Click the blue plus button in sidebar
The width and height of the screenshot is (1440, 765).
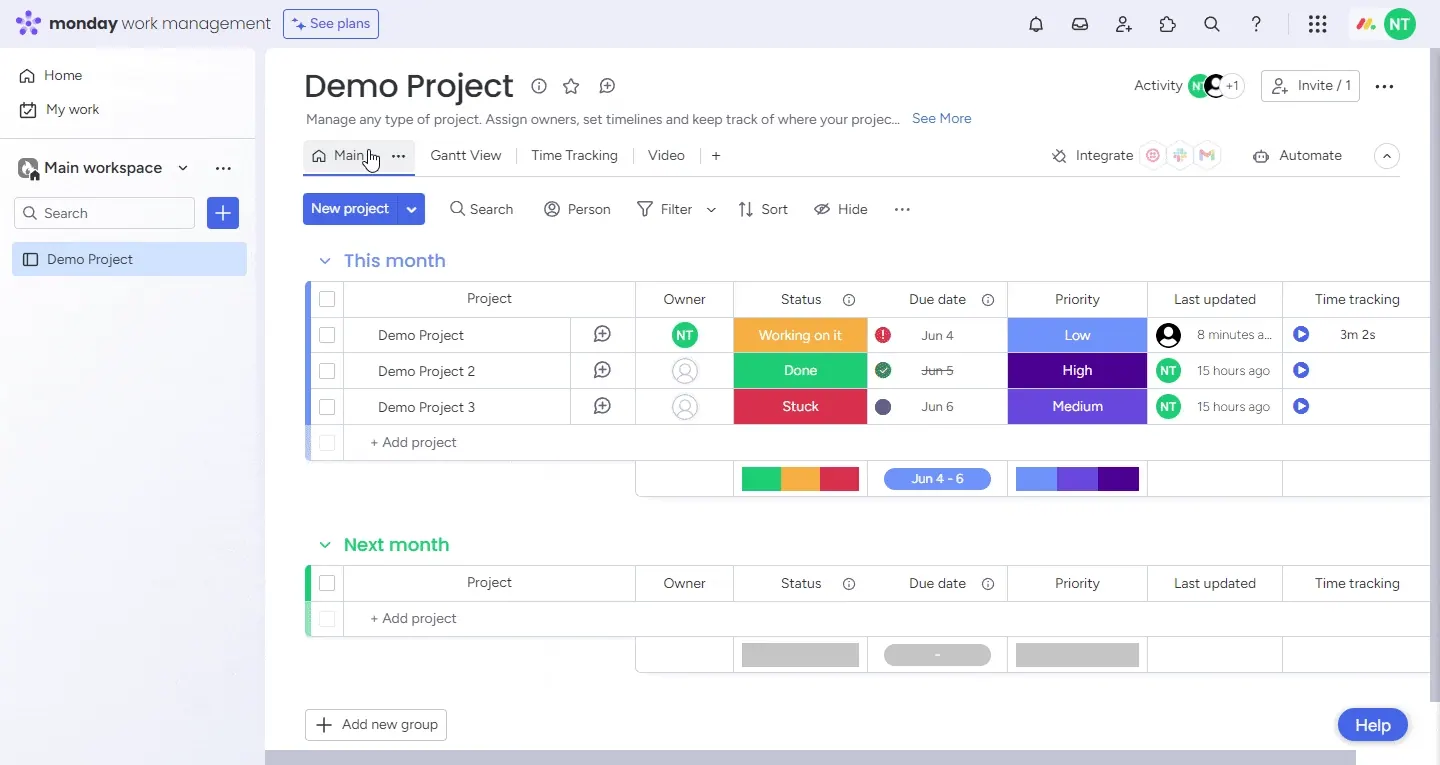coord(223,213)
